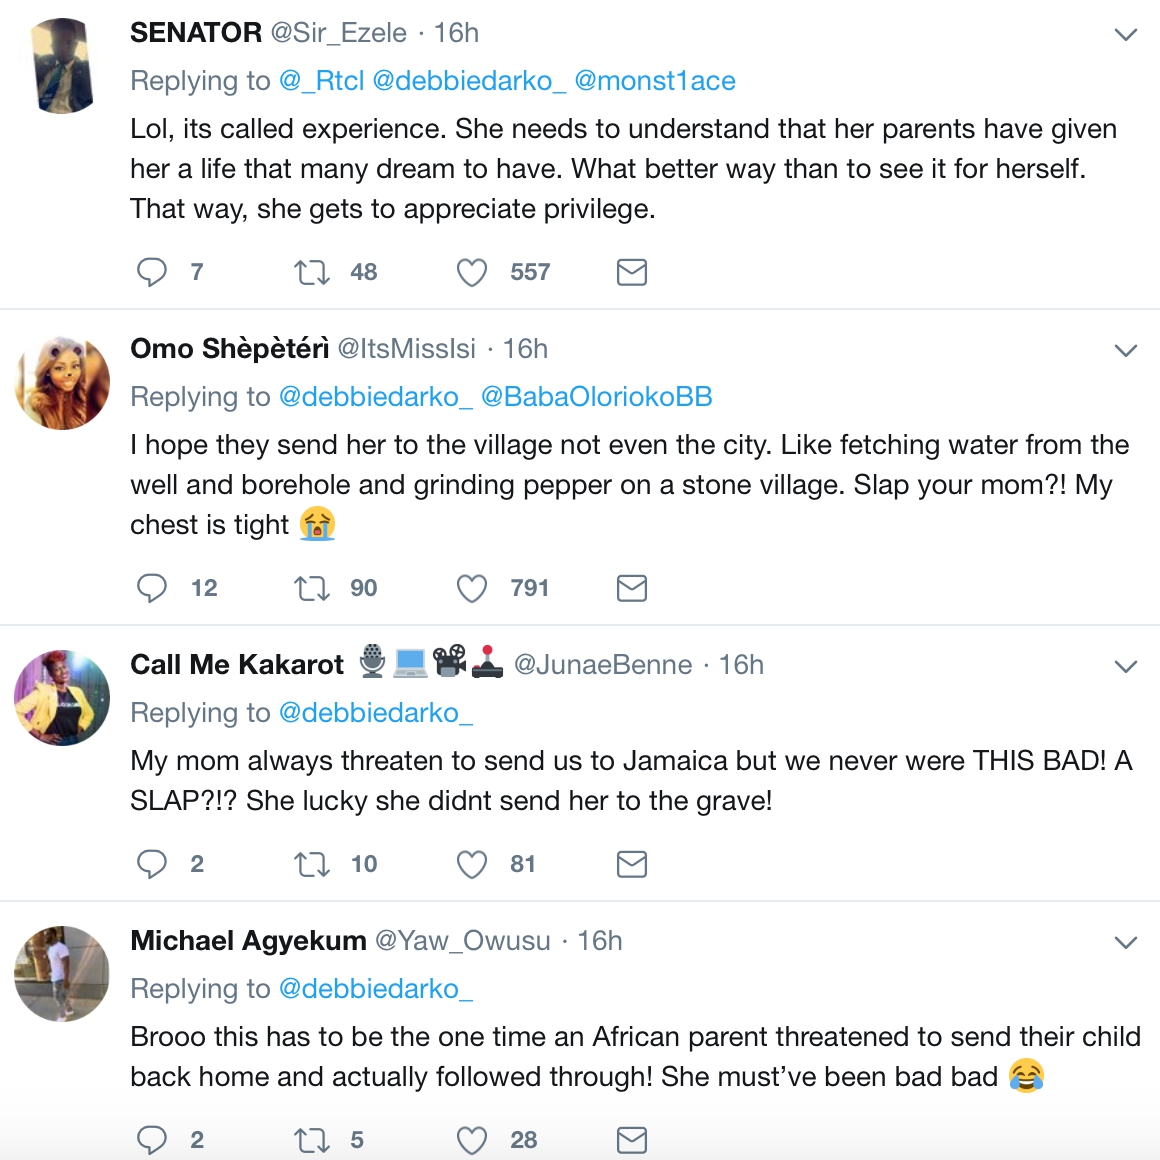Open Omo Shèpètérì's profile picture
Viewport: 1160px width, 1160px height.
click(x=62, y=383)
